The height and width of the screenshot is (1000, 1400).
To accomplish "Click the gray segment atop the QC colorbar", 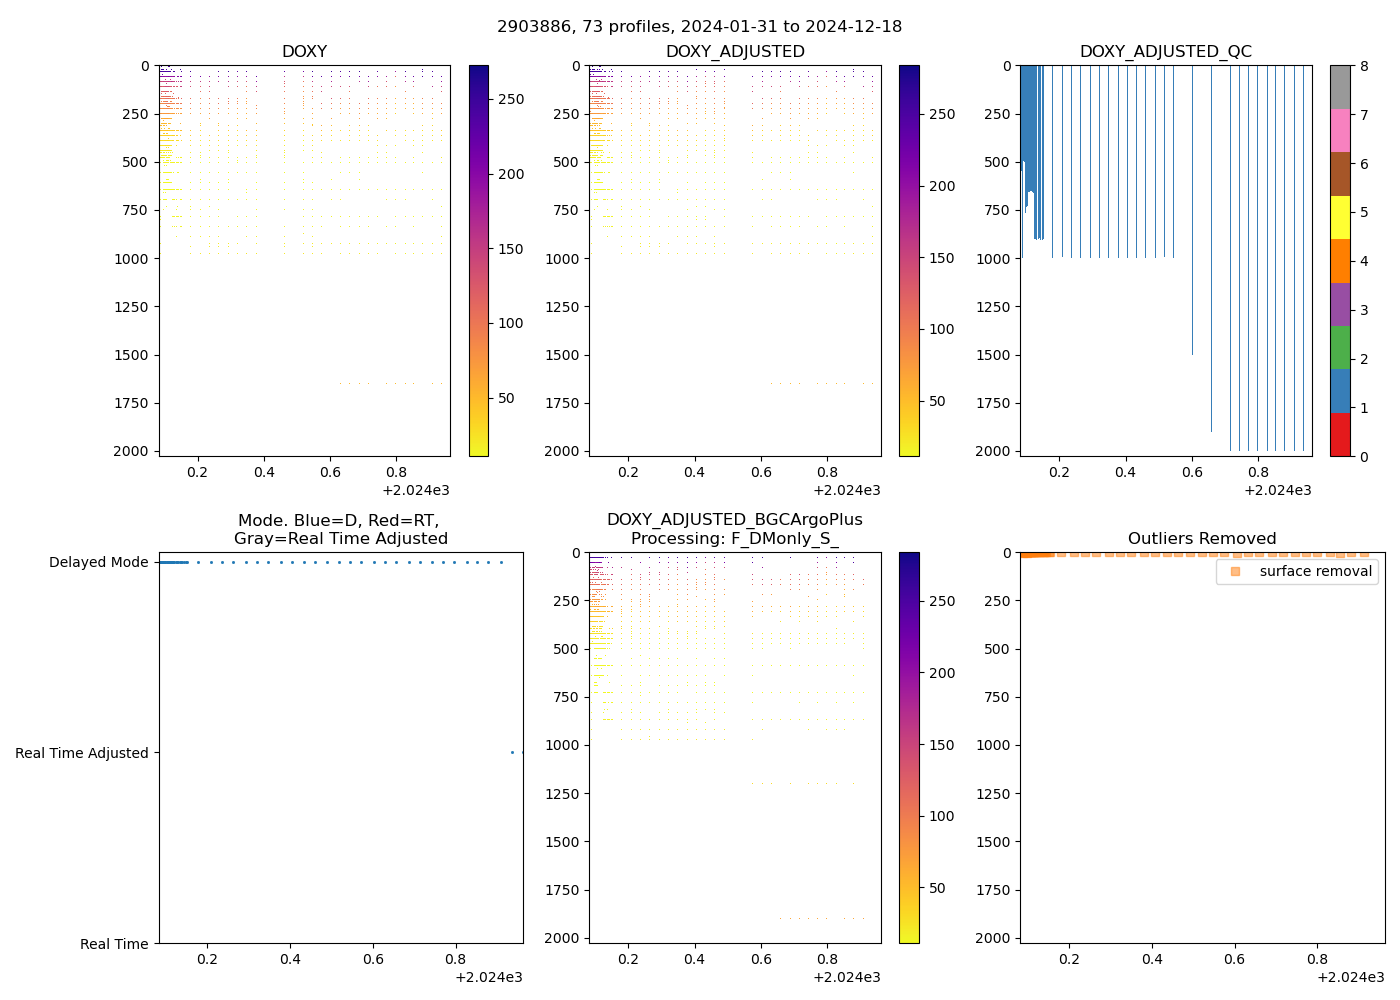I will click(1340, 87).
